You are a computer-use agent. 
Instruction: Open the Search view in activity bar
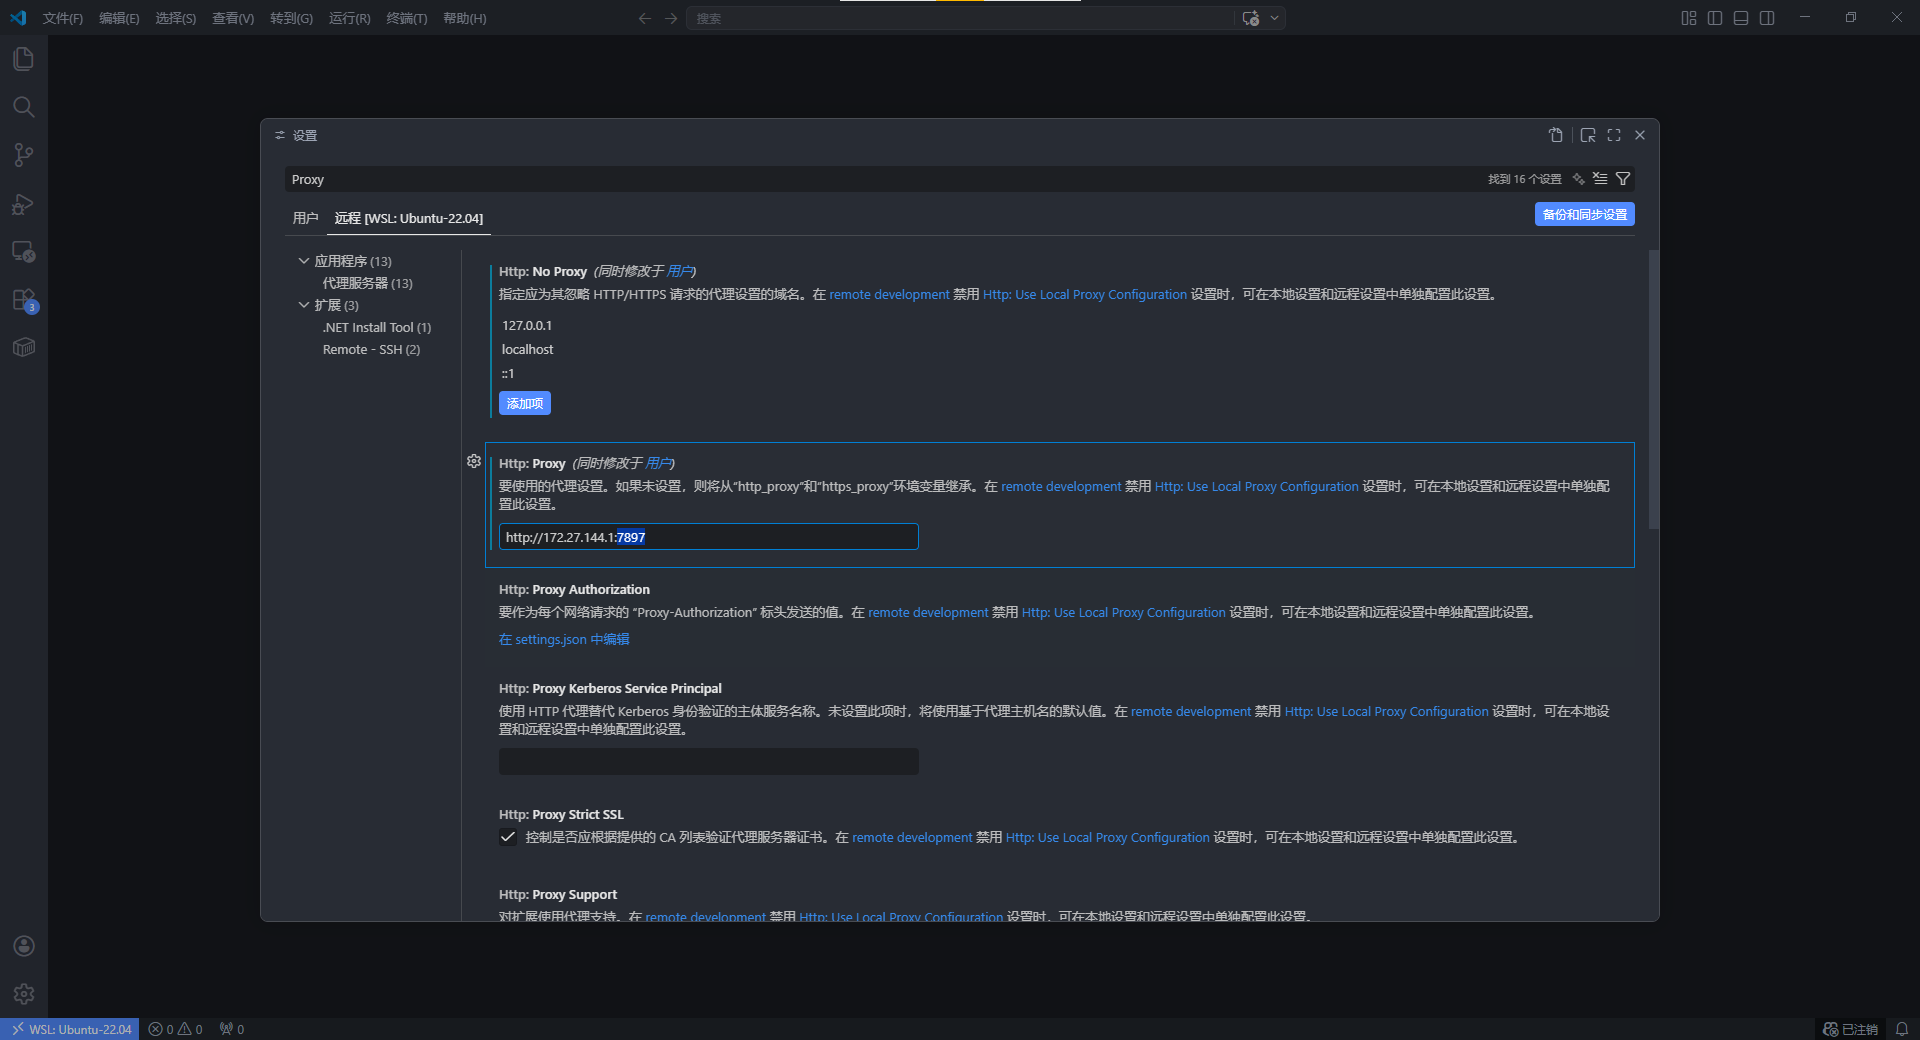[x=24, y=107]
